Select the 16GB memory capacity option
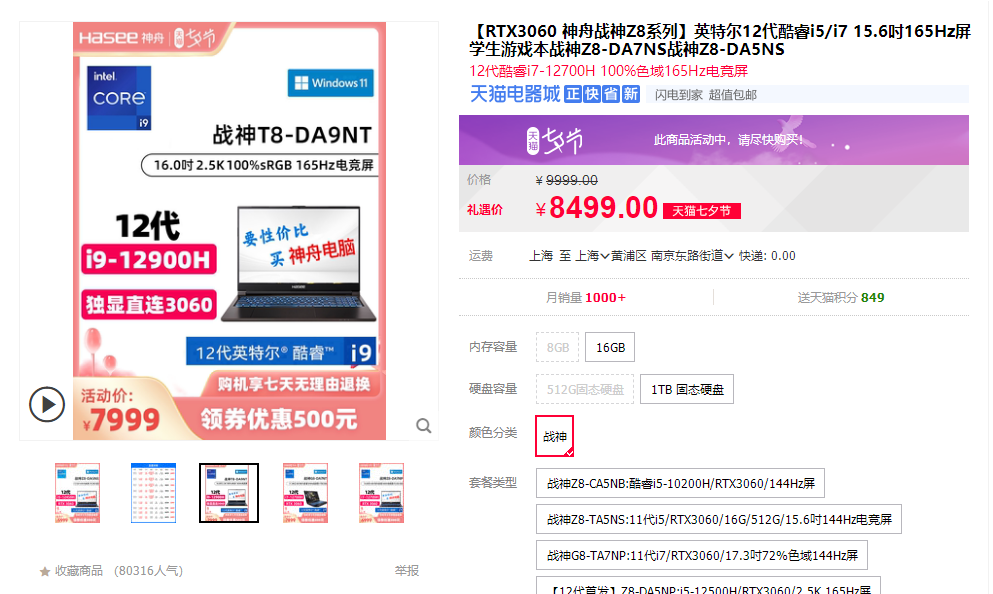Screen dimensions: 993x594 (608, 346)
